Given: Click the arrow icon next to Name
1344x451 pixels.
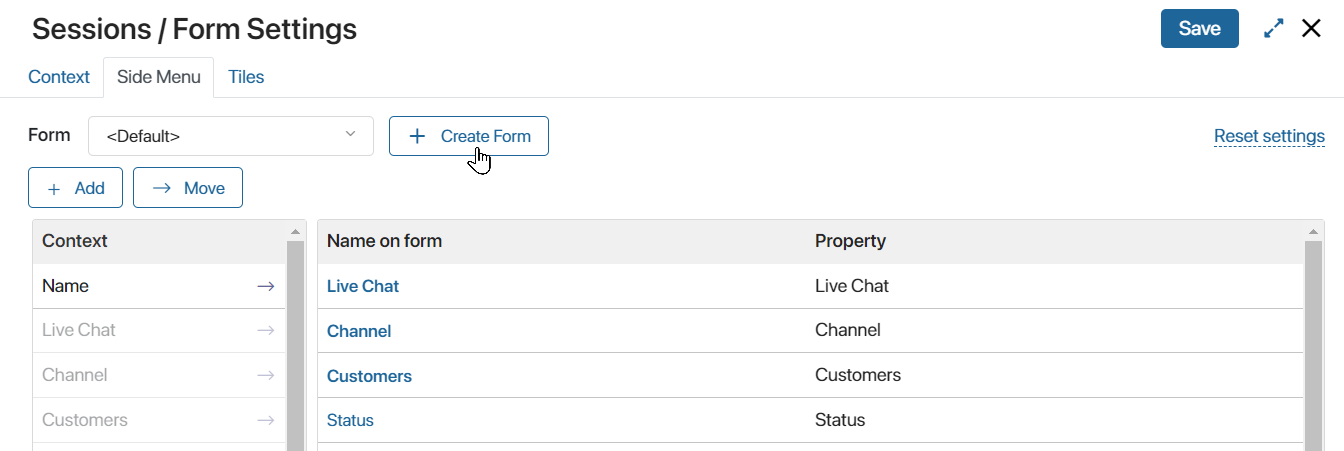Looking at the screenshot, I should pos(265,286).
